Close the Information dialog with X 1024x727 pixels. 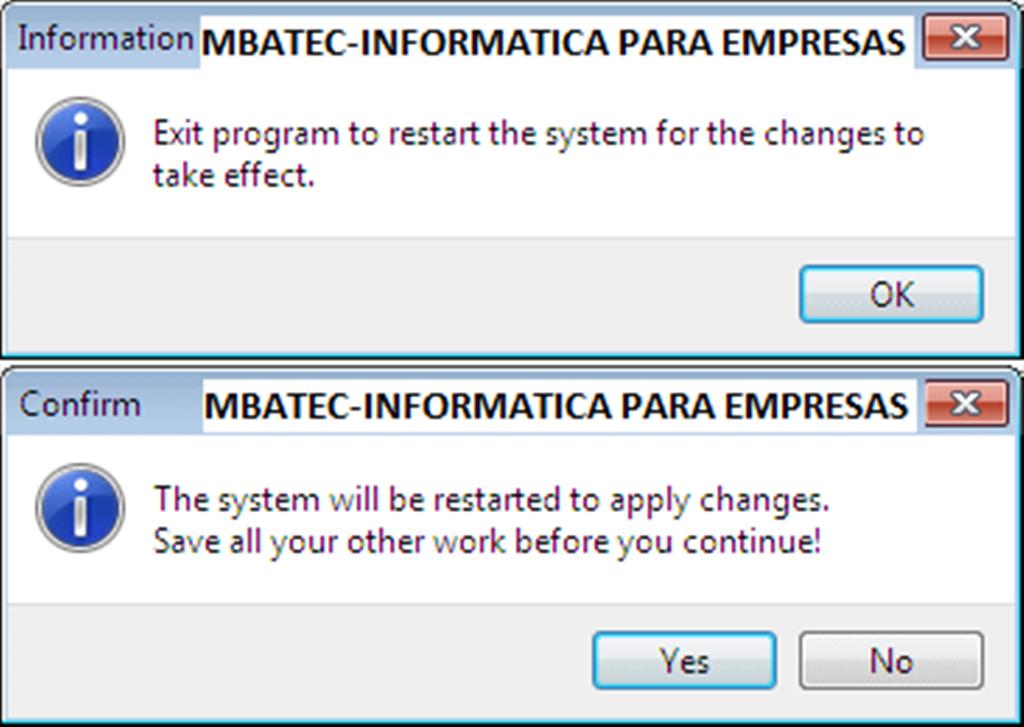click(964, 39)
